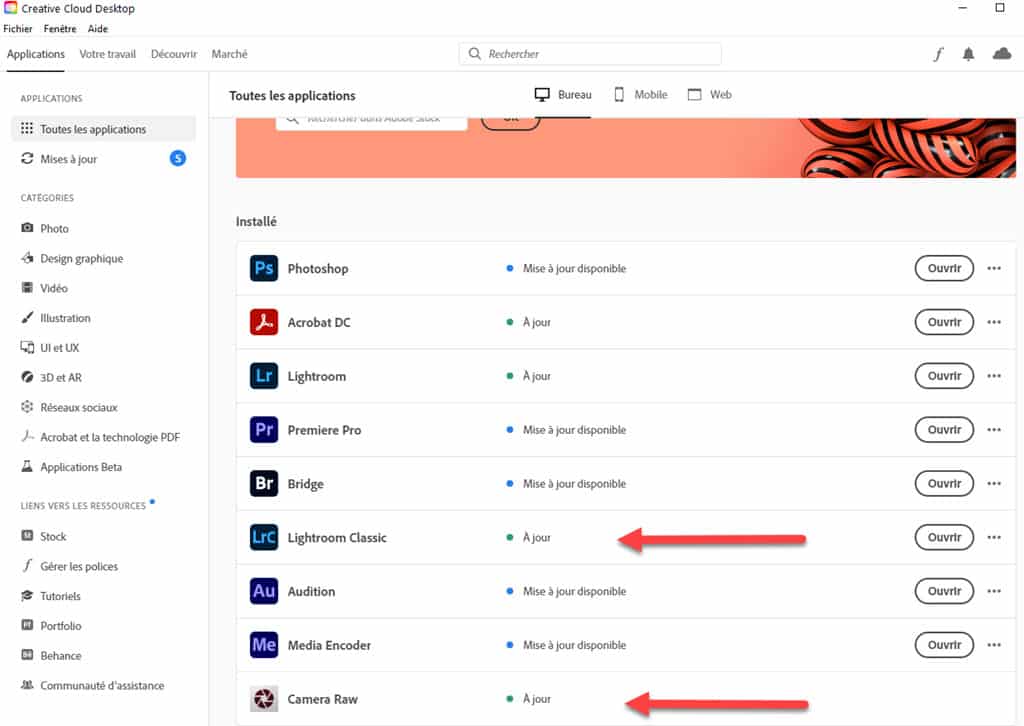Screen dimensions: 1024x726
Task: Click the Audition app icon
Action: pos(264,591)
